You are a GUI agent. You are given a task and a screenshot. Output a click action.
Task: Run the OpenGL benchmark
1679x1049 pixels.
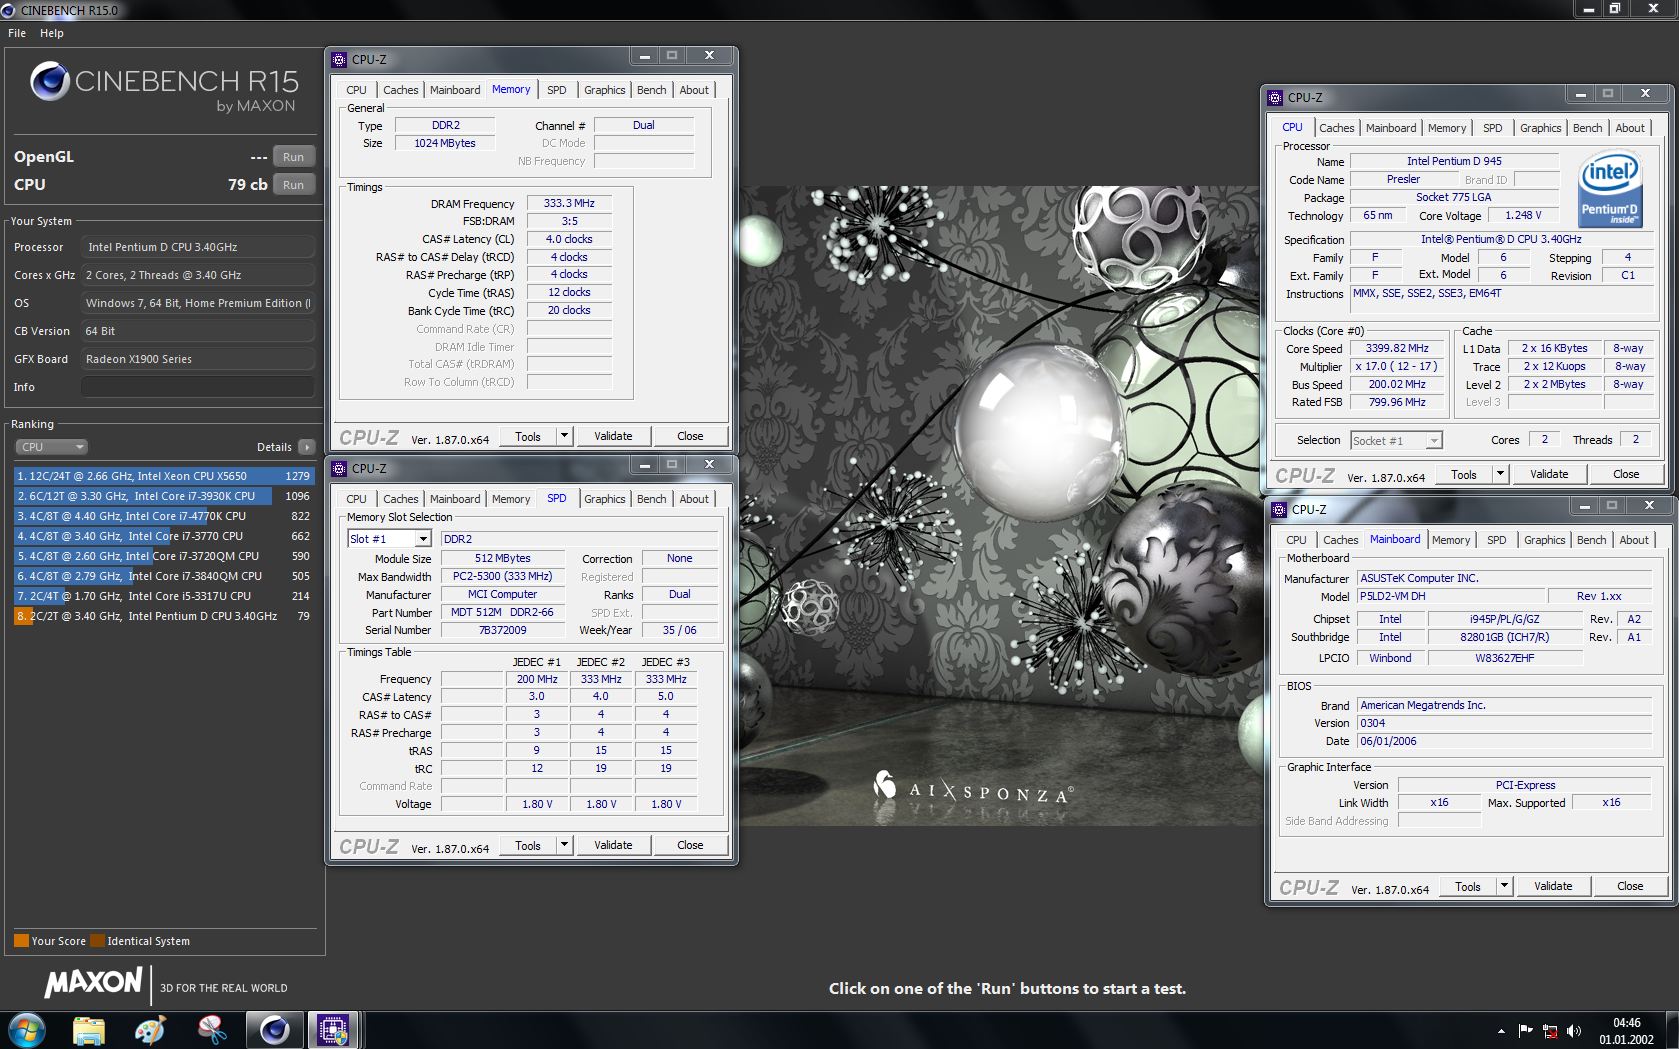click(293, 157)
